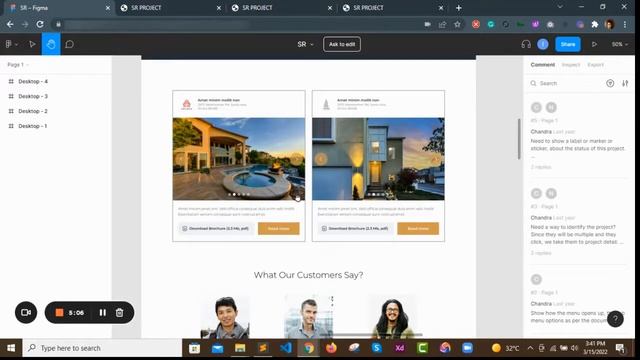
Task: Open the 50% zoom dropdown
Action: (620, 44)
